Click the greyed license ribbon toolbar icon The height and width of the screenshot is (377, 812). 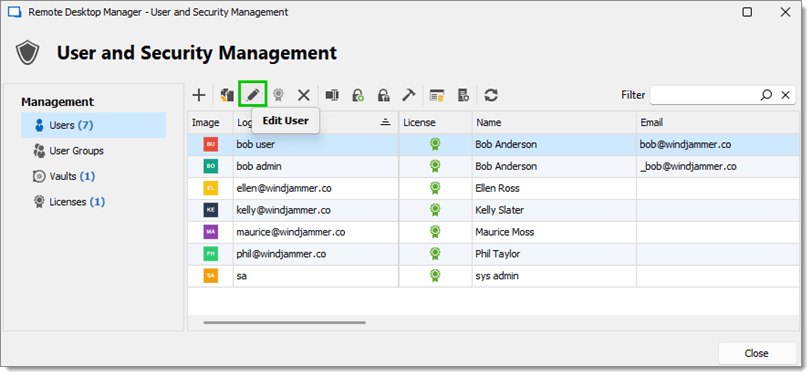tap(279, 95)
